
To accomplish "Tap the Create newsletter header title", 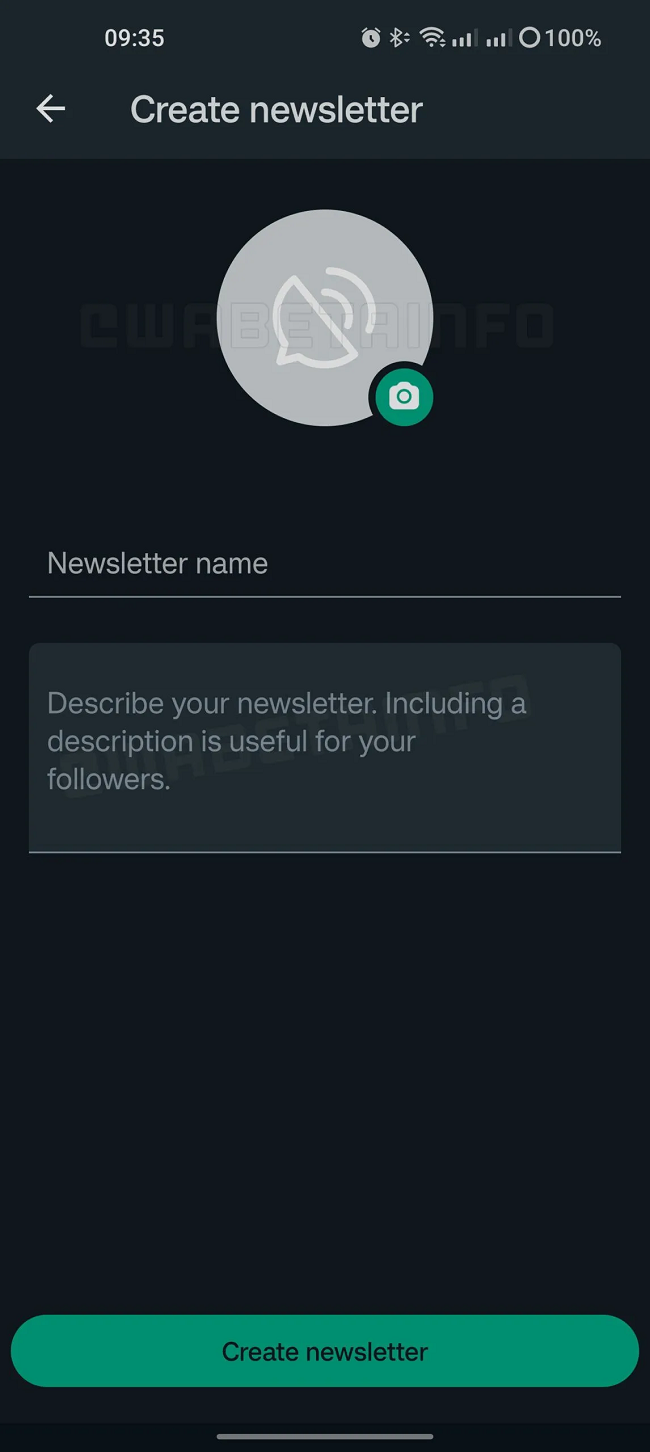I will tap(277, 109).
